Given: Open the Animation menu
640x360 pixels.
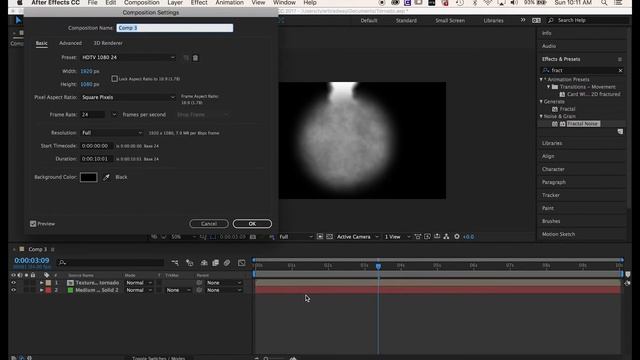Looking at the screenshot, I should pyautogui.click(x=229, y=3).
